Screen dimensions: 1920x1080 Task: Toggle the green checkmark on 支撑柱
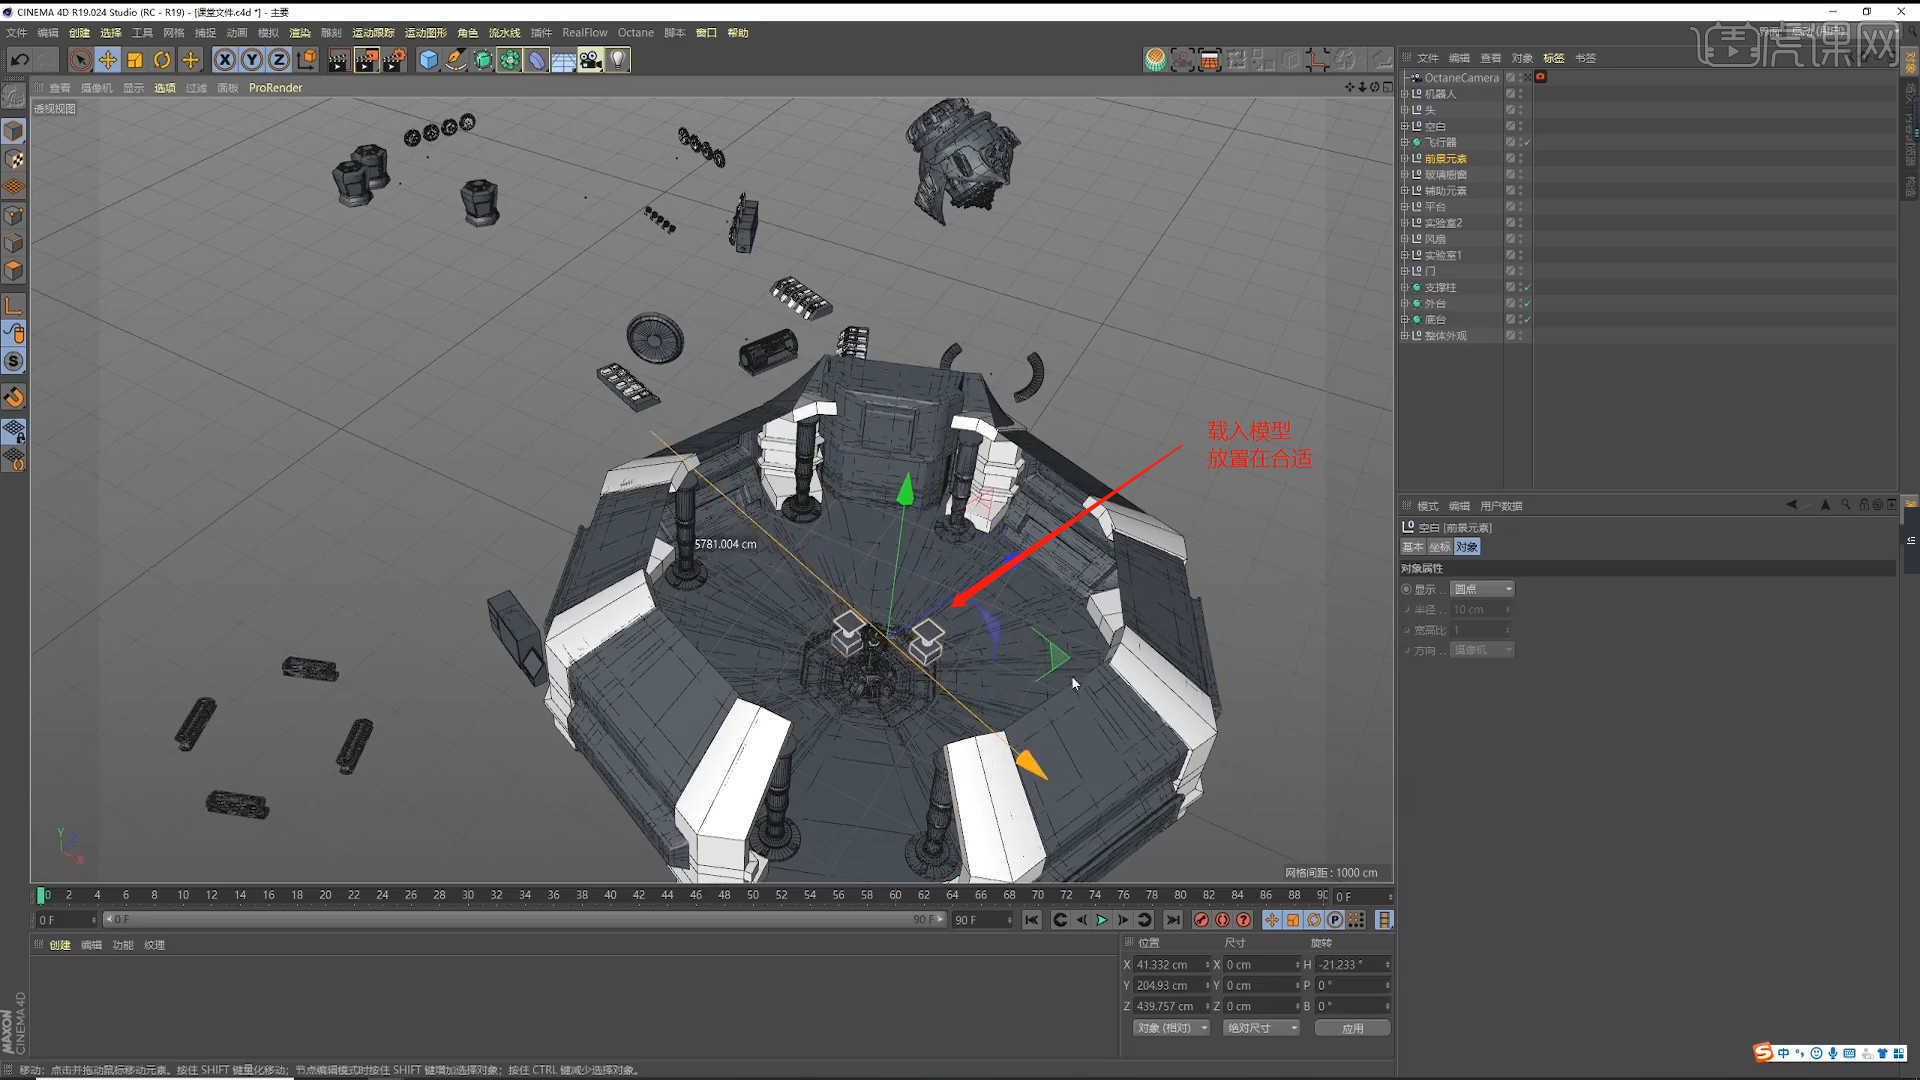tap(1527, 288)
